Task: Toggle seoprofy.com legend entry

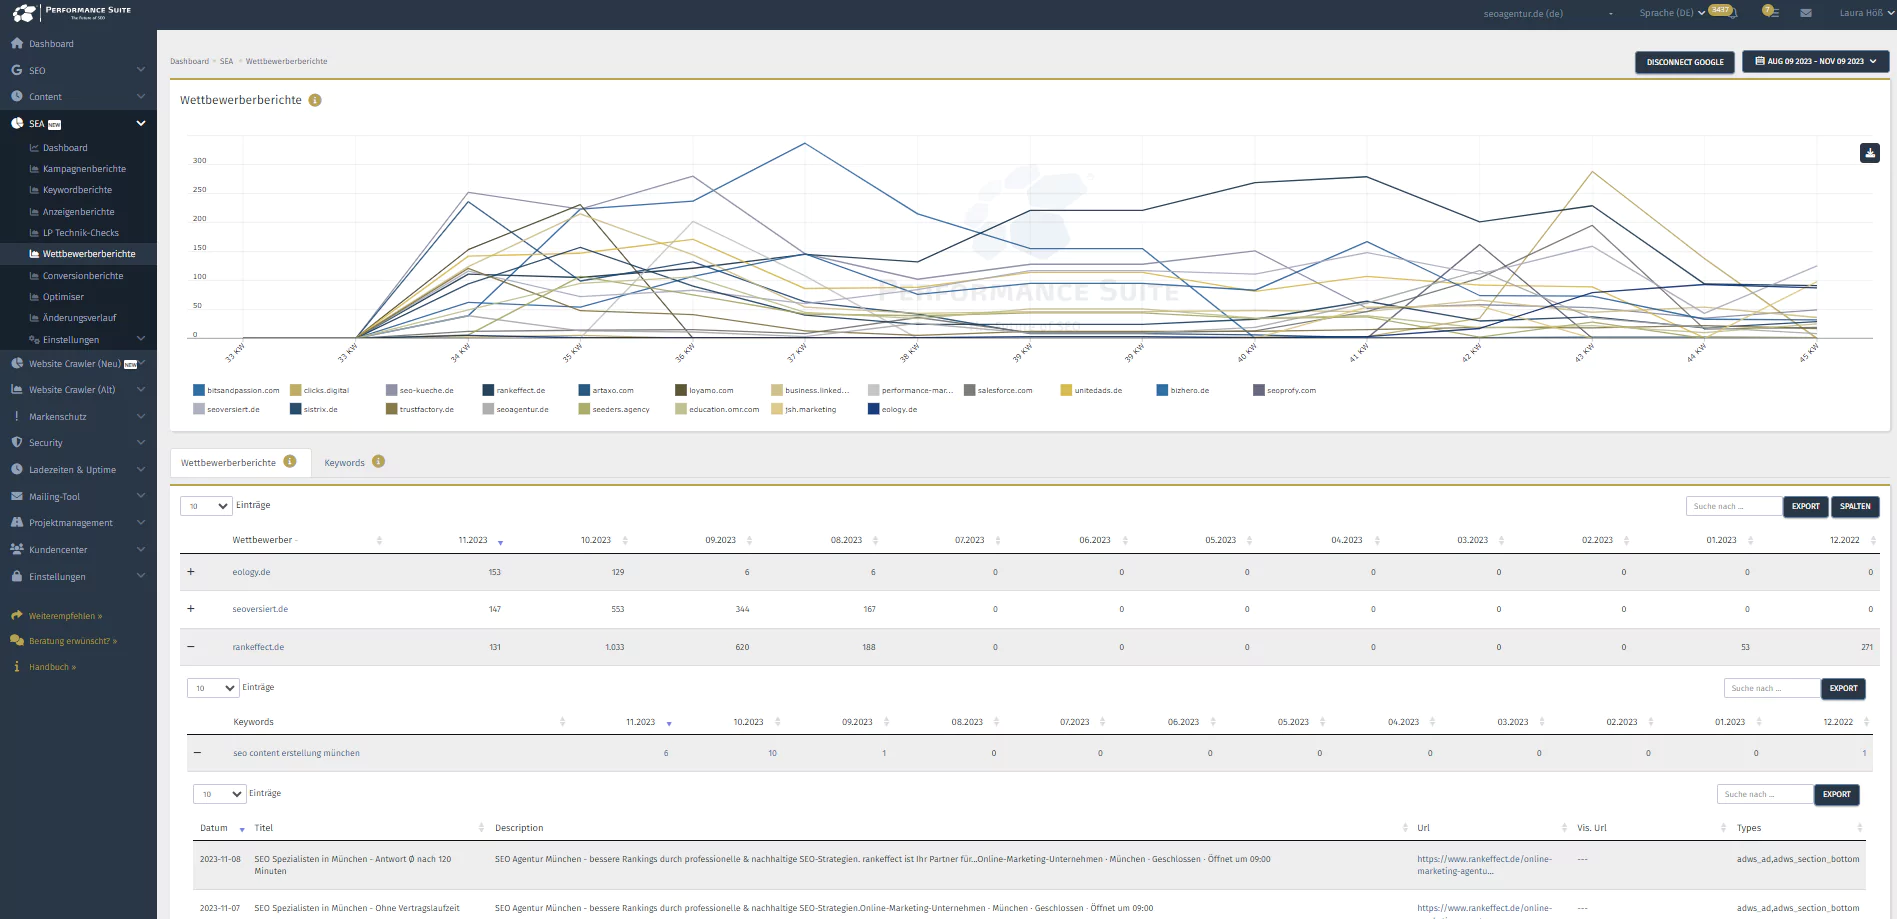Action: tap(1285, 390)
